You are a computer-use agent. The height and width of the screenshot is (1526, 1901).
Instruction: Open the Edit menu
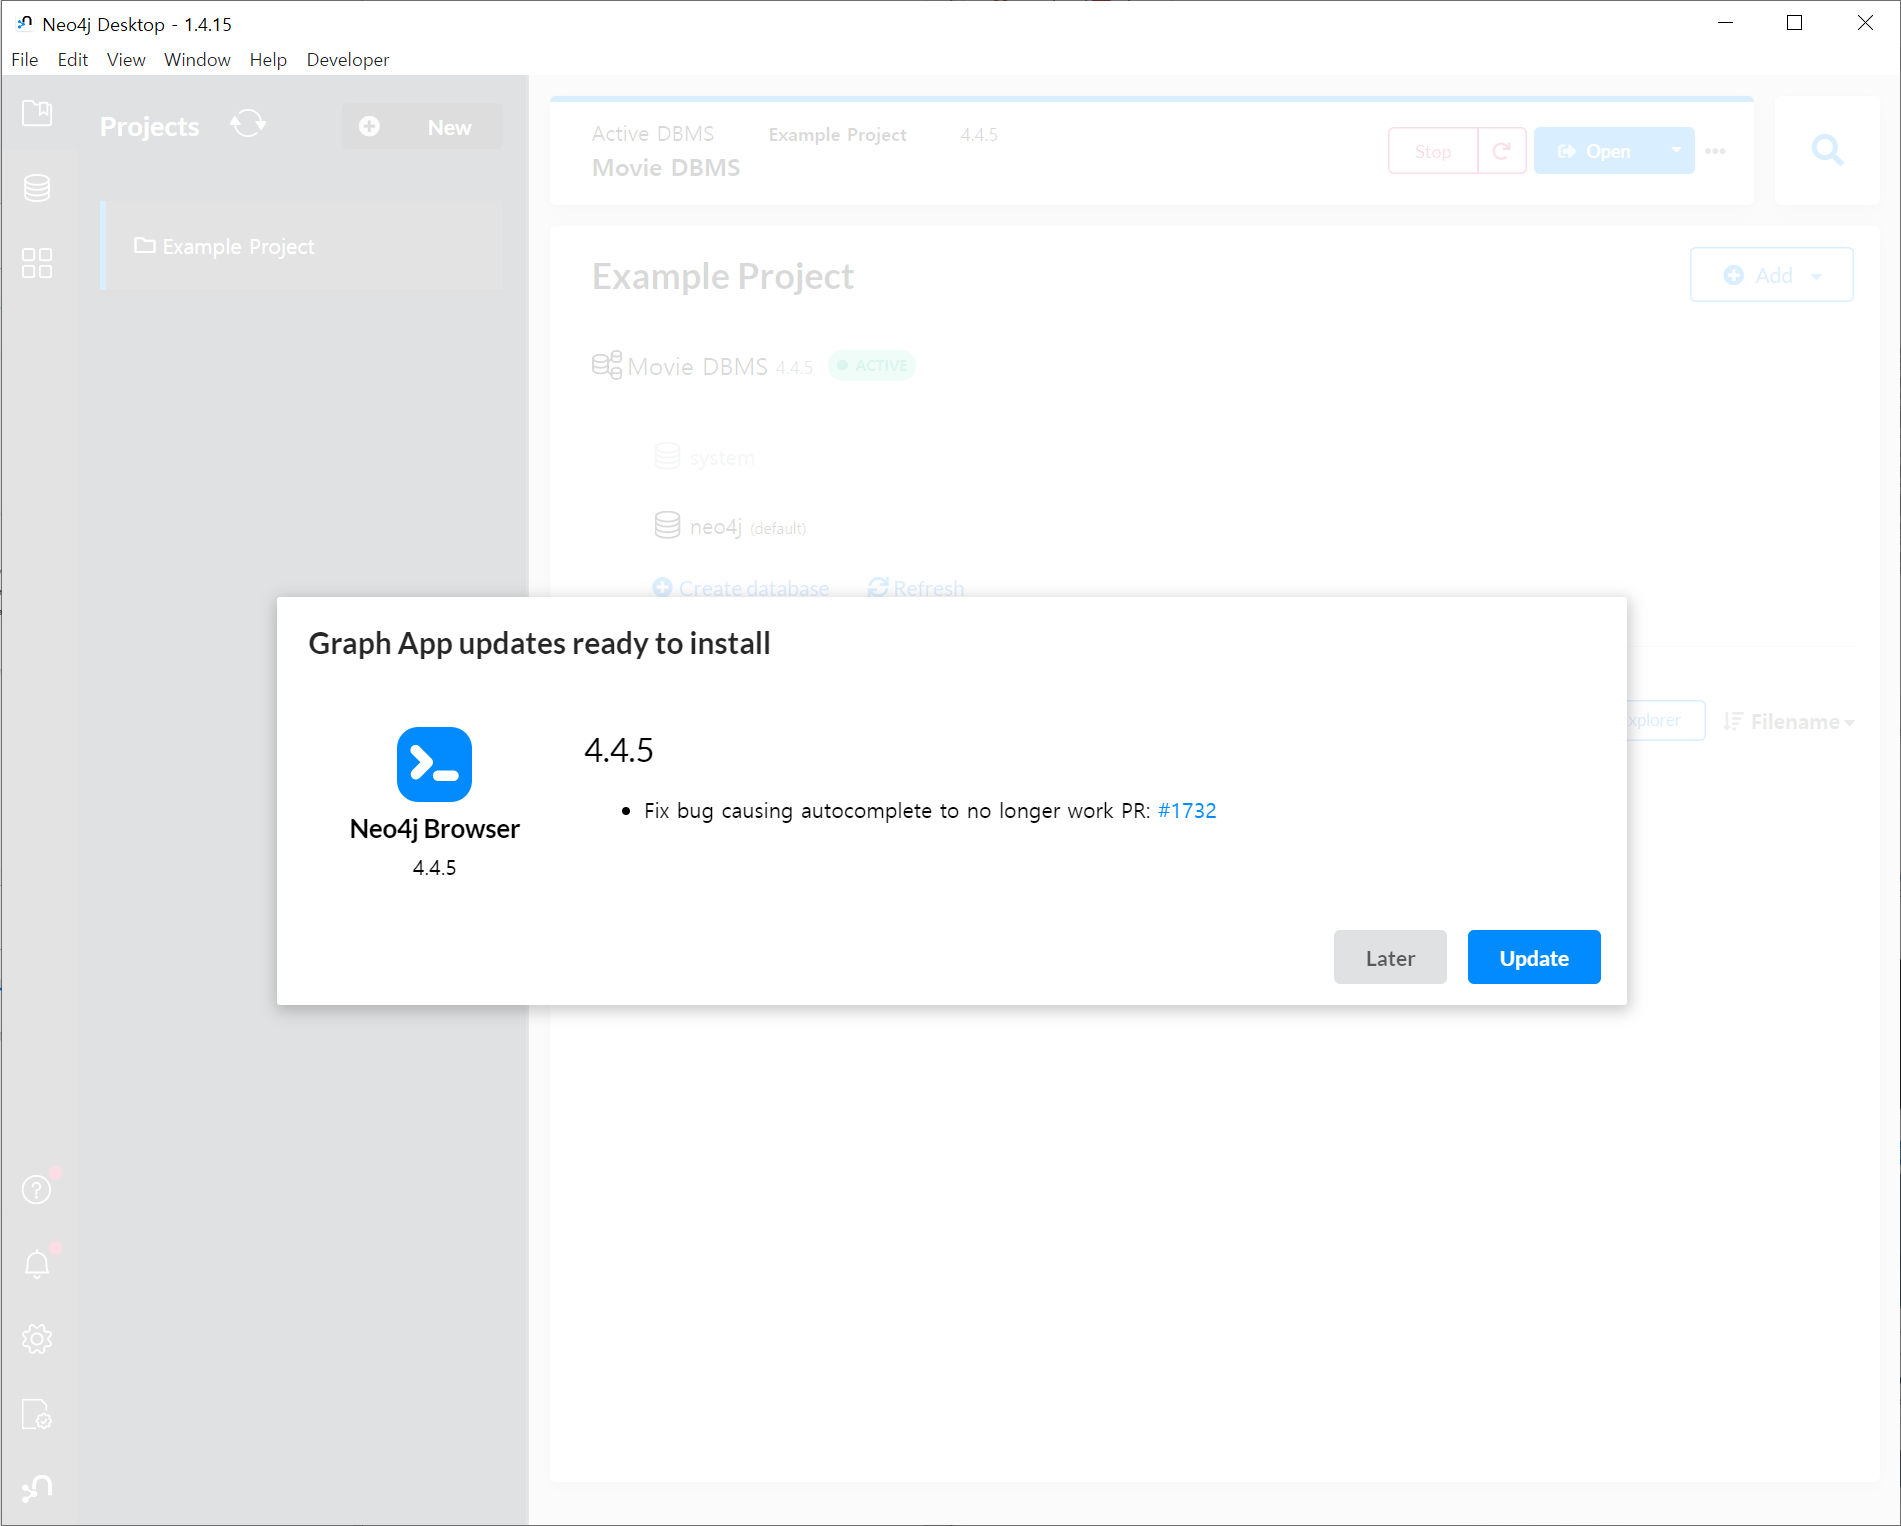click(72, 60)
